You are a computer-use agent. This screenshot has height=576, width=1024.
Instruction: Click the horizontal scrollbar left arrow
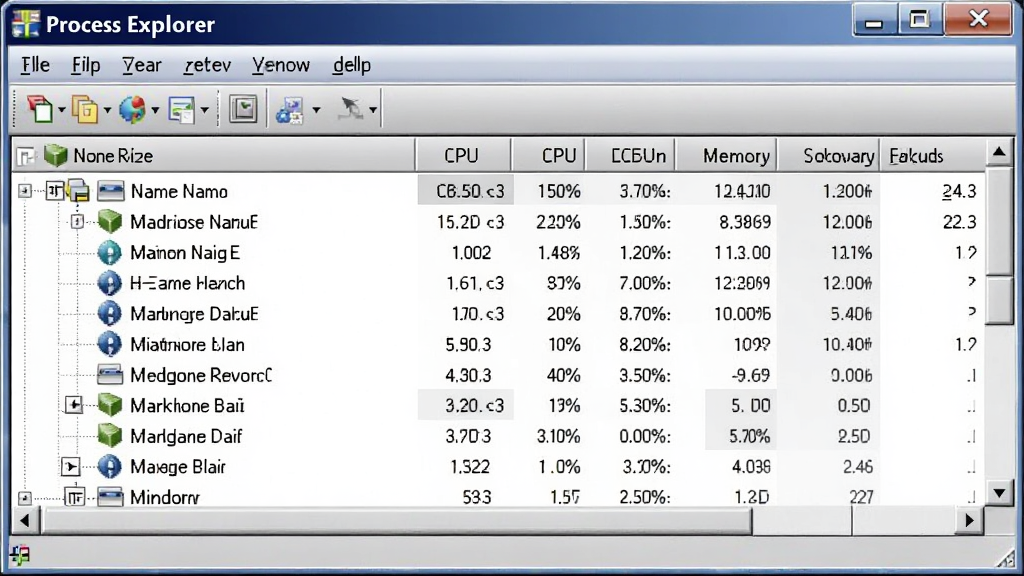tap(25, 520)
